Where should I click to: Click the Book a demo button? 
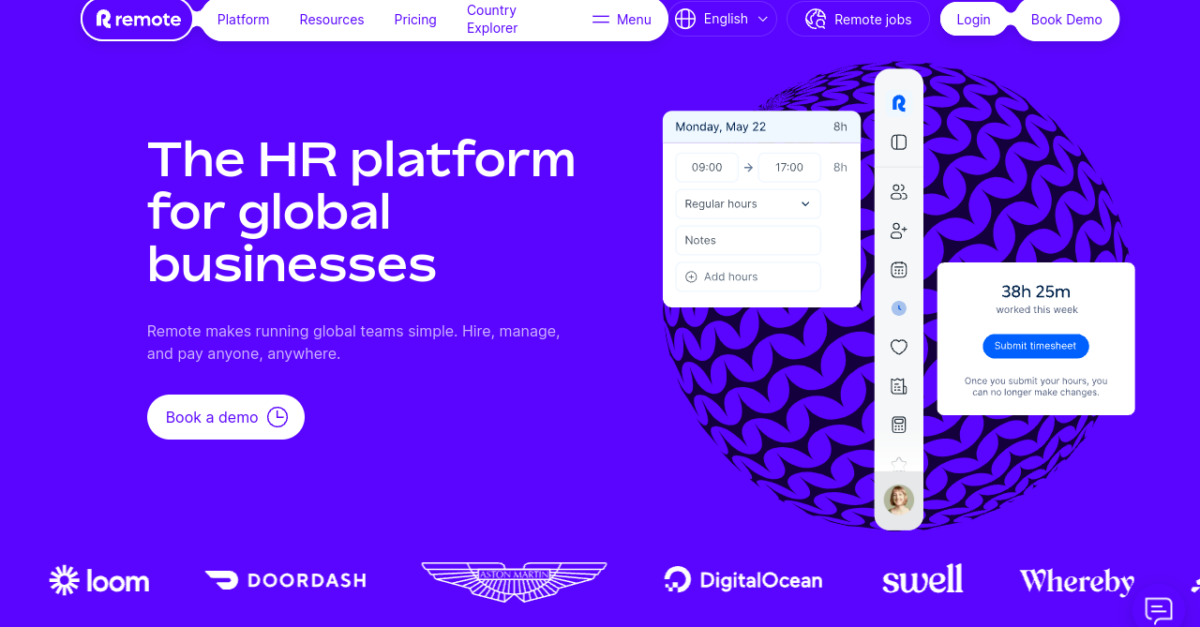[225, 417]
